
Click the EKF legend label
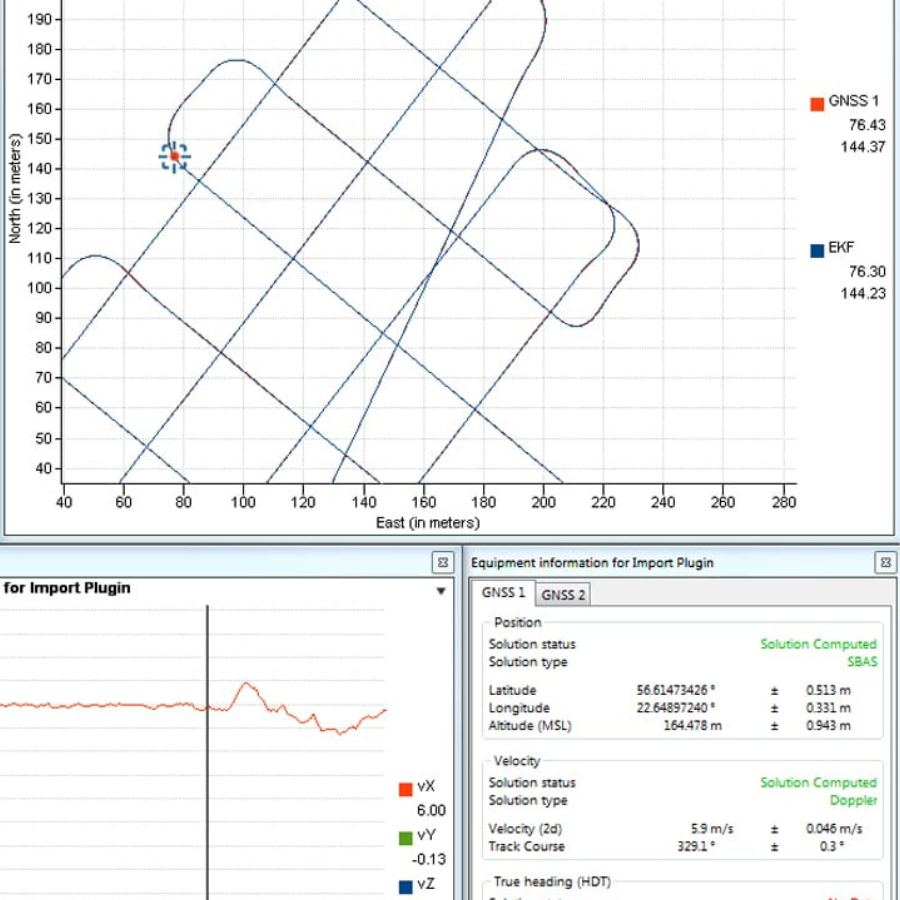pos(842,248)
